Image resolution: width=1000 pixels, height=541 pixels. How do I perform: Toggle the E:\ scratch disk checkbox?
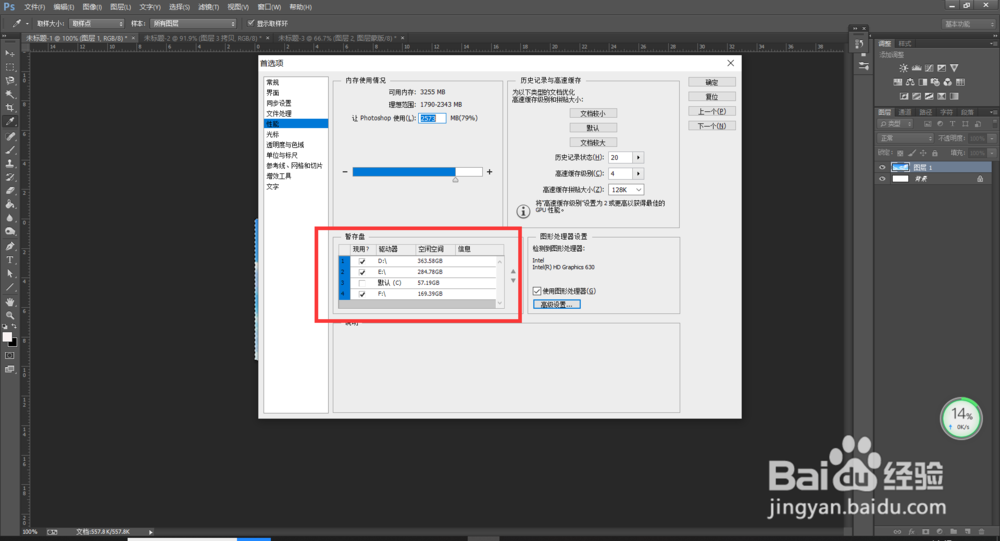pos(362,272)
